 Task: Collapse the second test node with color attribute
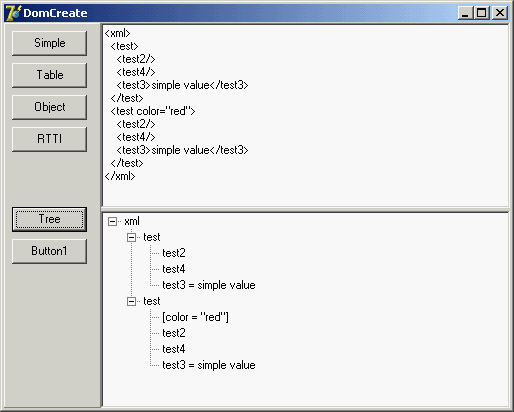point(132,301)
